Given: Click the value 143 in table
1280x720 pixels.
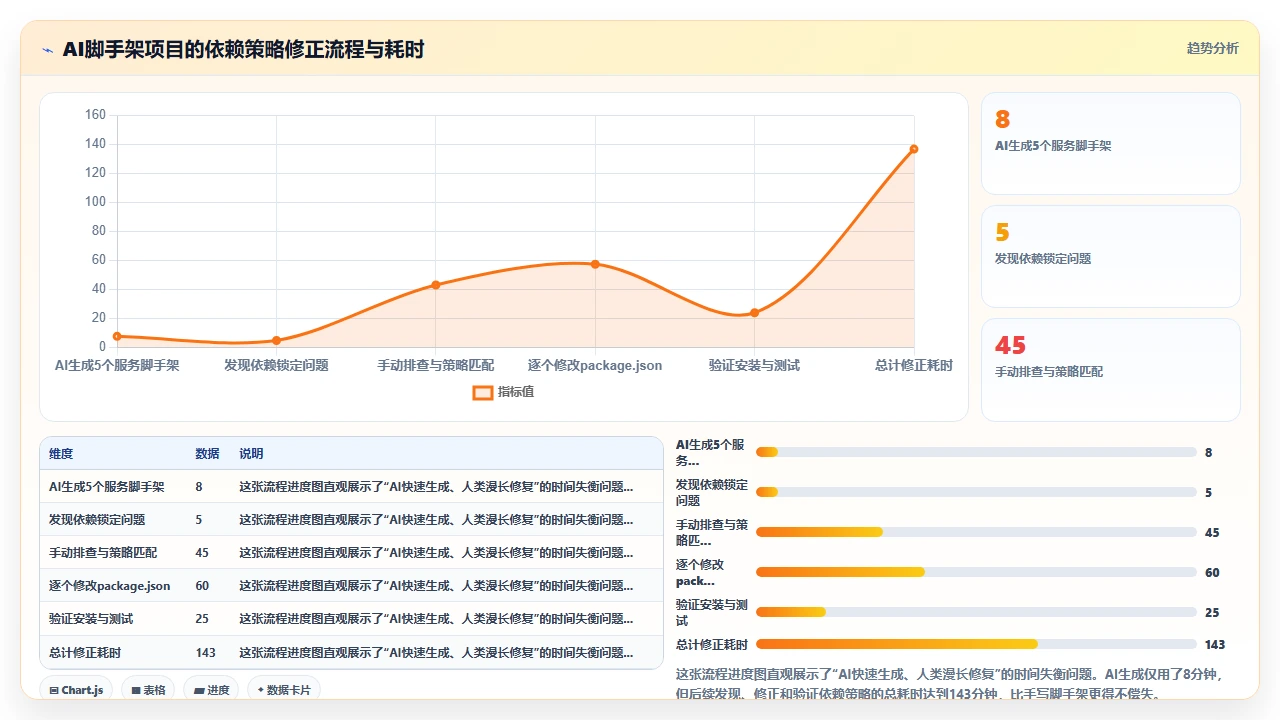Looking at the screenshot, I should click(206, 653).
